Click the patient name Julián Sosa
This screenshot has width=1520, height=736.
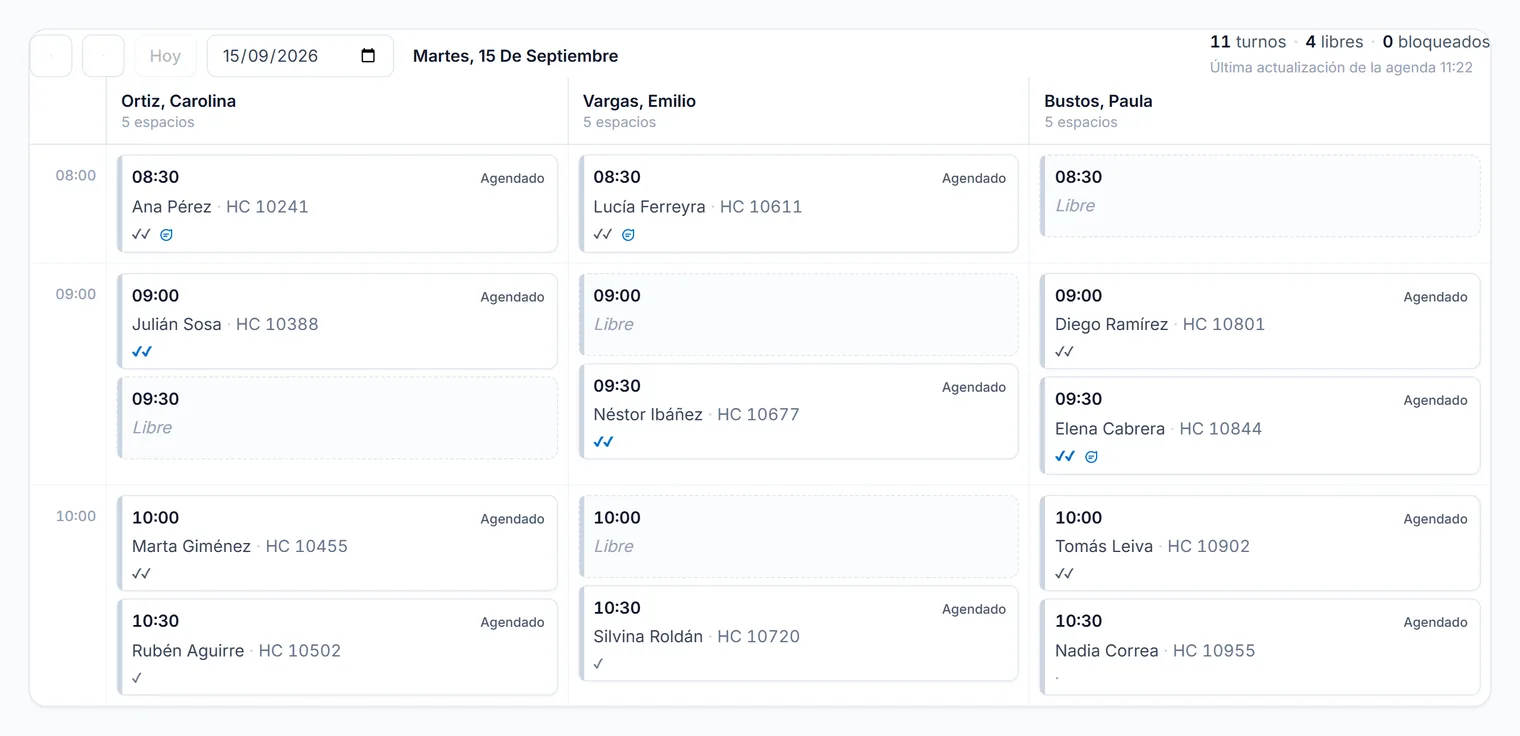click(x=177, y=324)
